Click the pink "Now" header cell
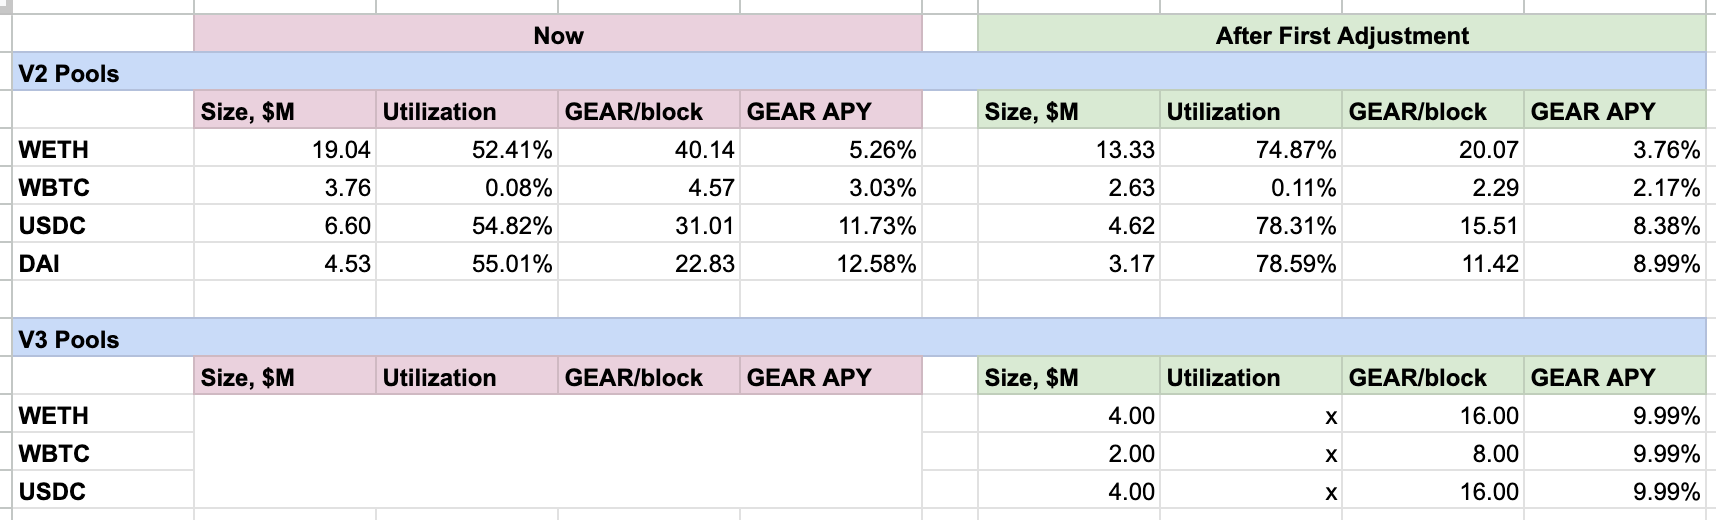 pos(557,36)
